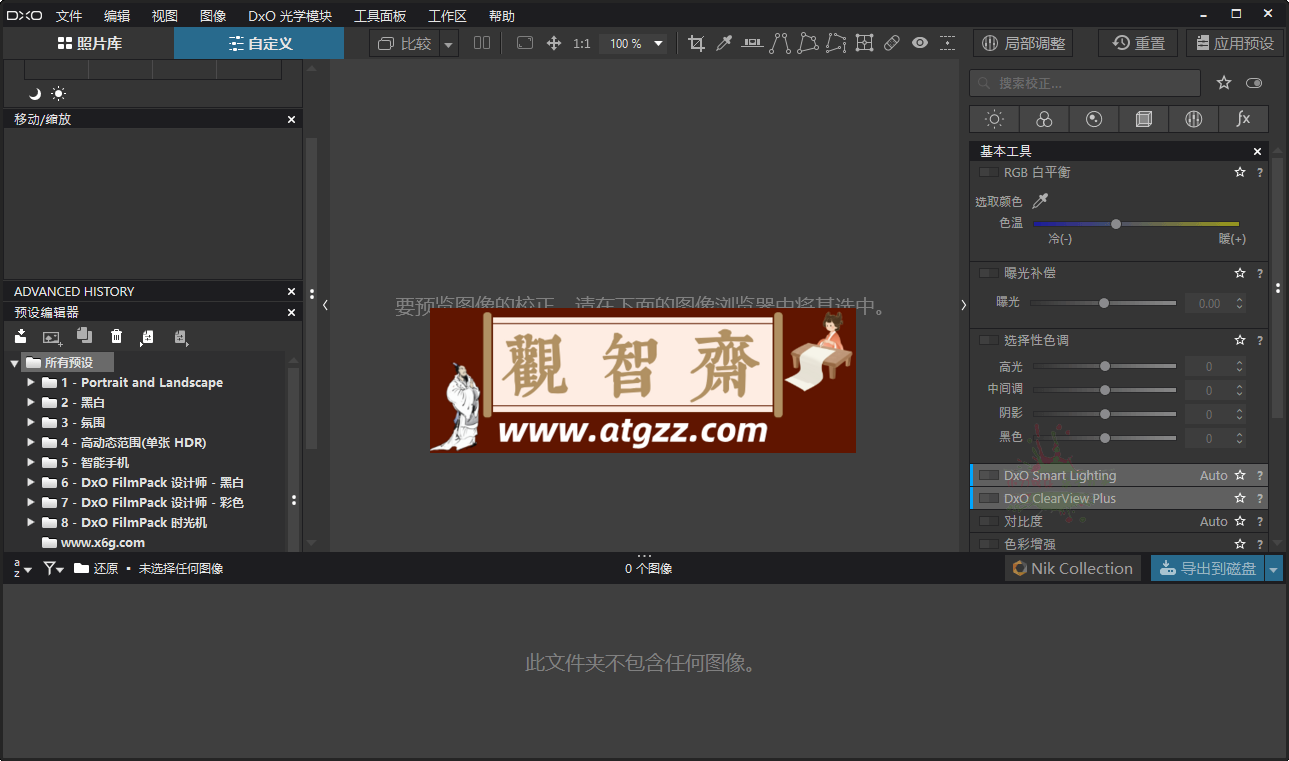Open the image filter funnel dropdown
Viewport: 1289px width, 761px height.
click(x=53, y=568)
